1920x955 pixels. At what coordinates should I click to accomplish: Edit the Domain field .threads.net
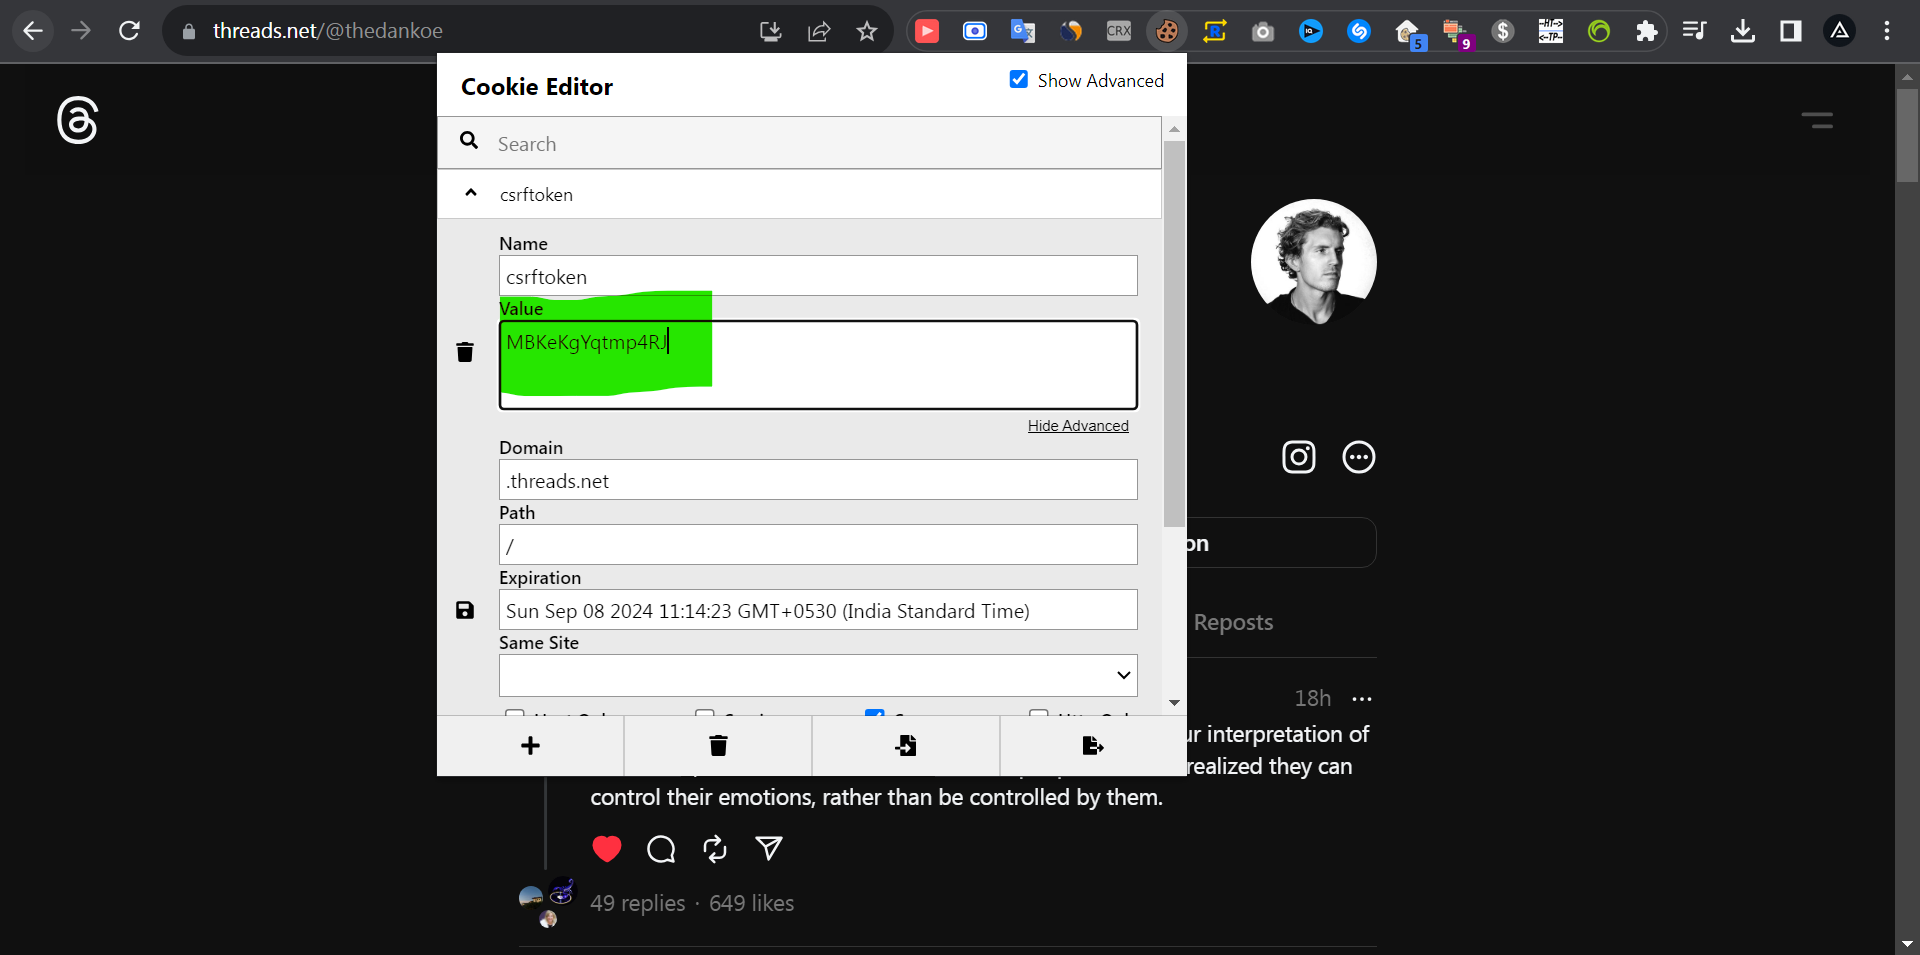coord(818,480)
